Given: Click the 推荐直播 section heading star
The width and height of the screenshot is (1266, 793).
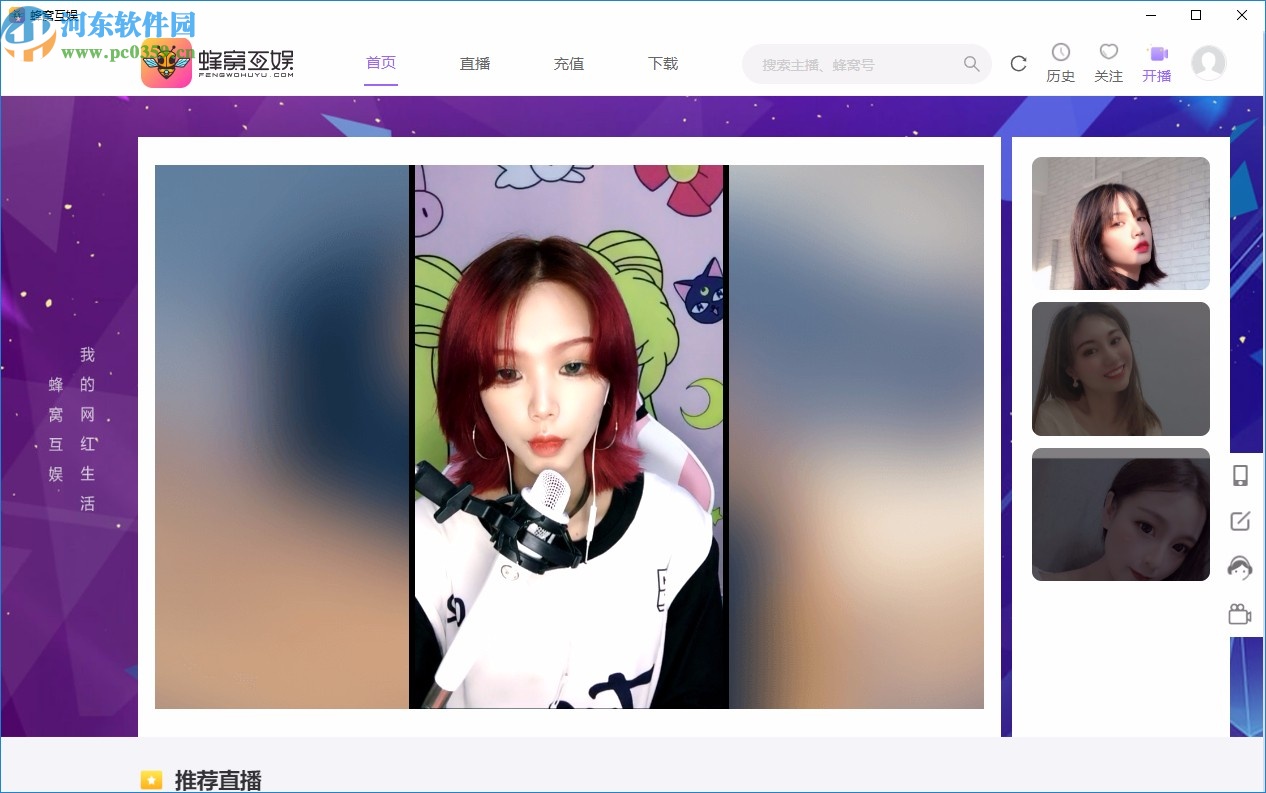Looking at the screenshot, I should [x=151, y=780].
